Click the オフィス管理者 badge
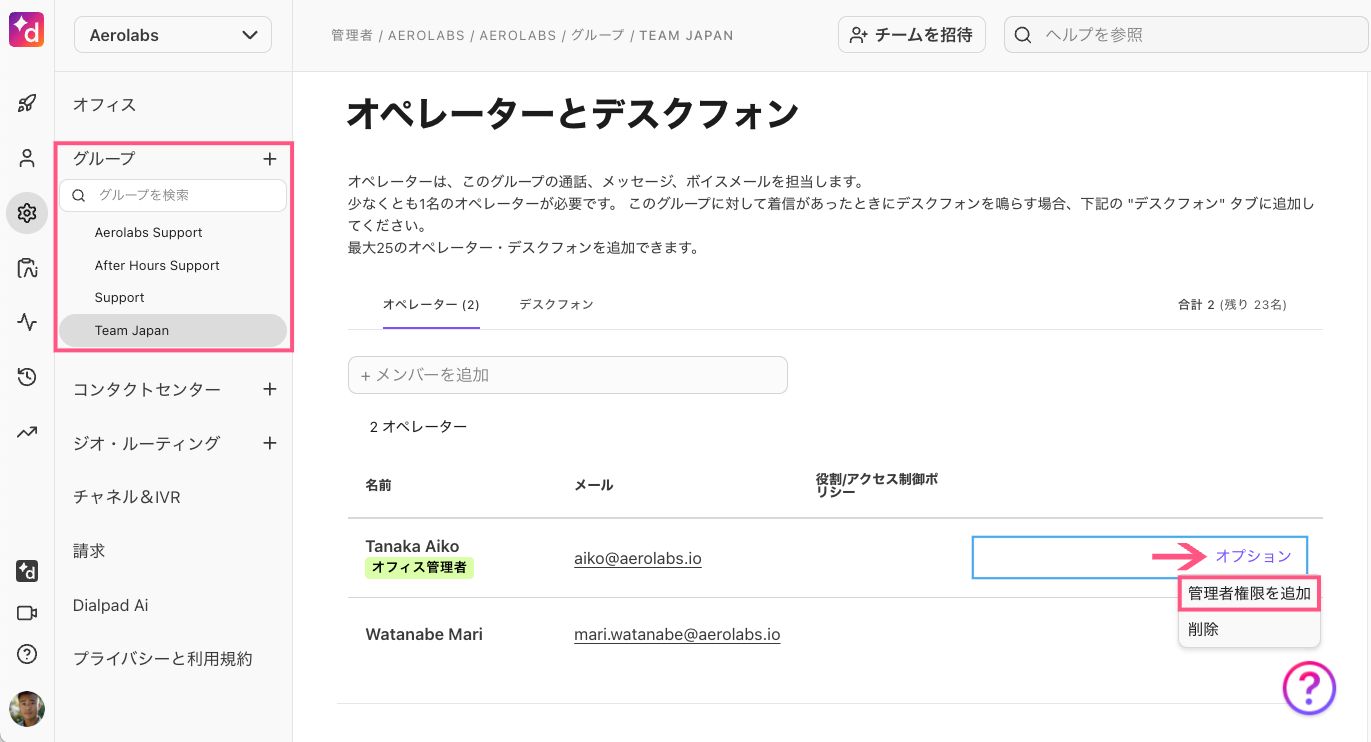 click(419, 568)
